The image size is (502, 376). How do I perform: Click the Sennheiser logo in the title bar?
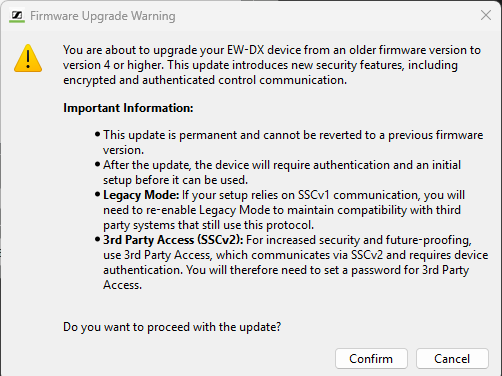tap(17, 16)
